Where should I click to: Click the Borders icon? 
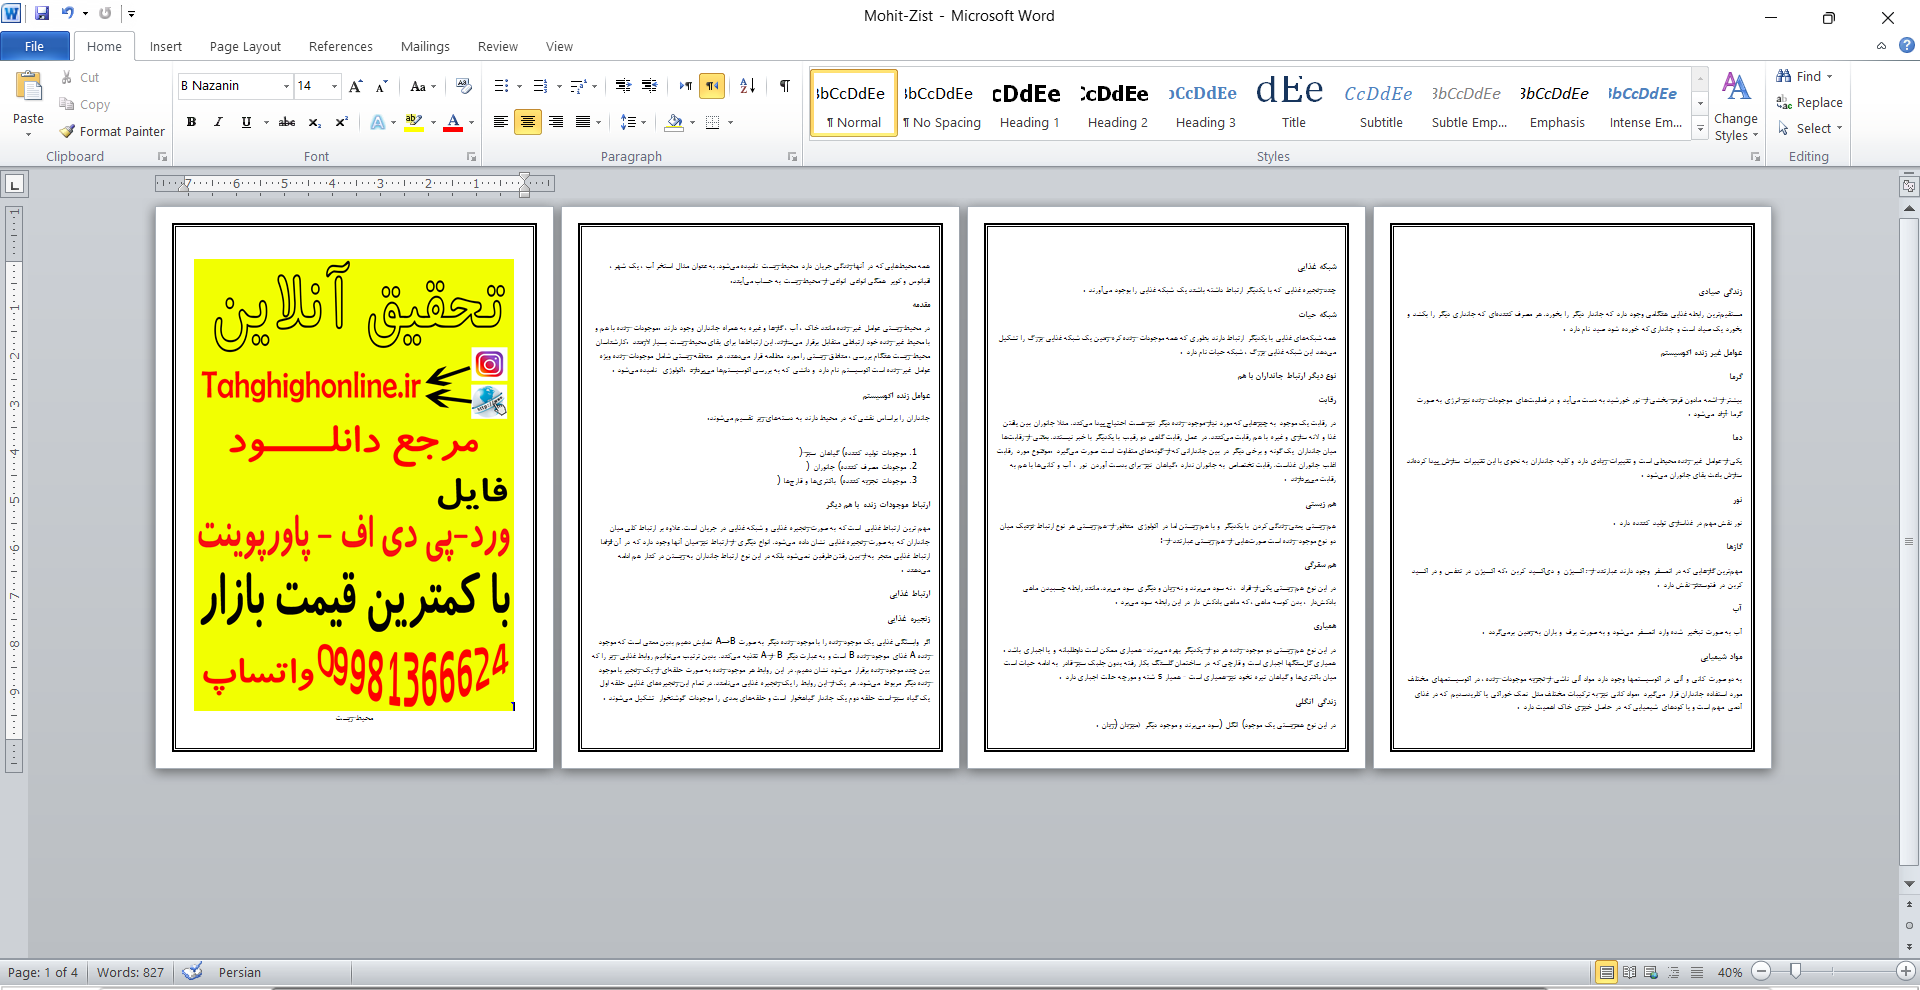713,122
